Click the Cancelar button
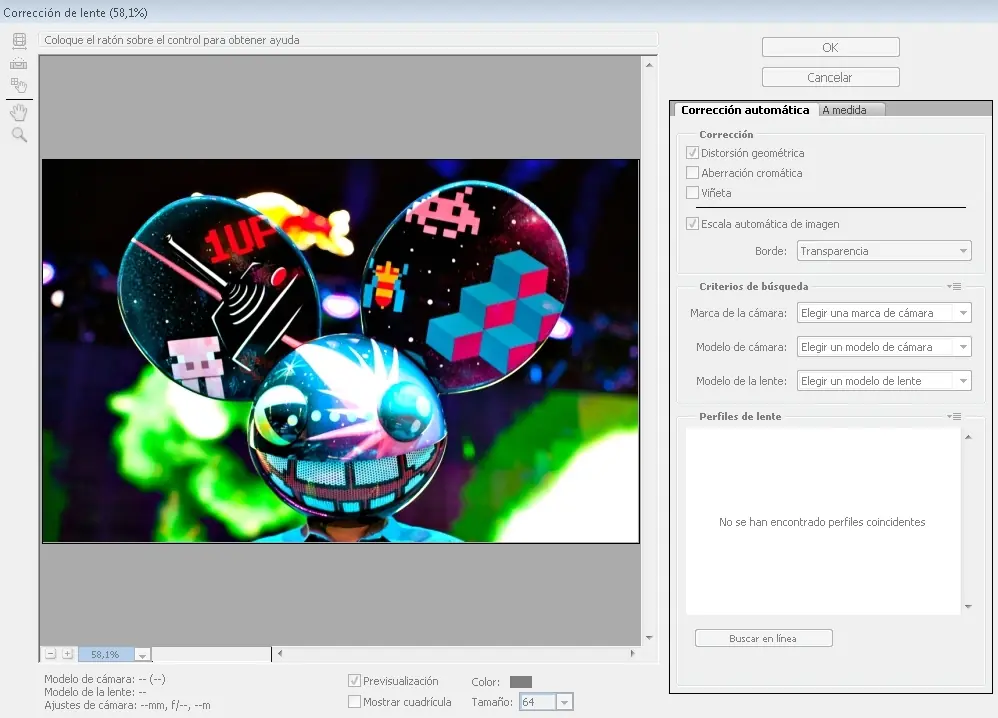This screenshot has height=718, width=998. click(x=830, y=77)
